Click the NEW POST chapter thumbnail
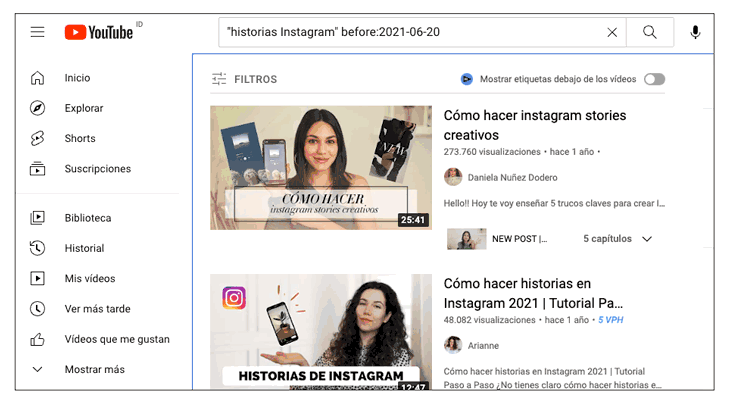 pos(466,239)
